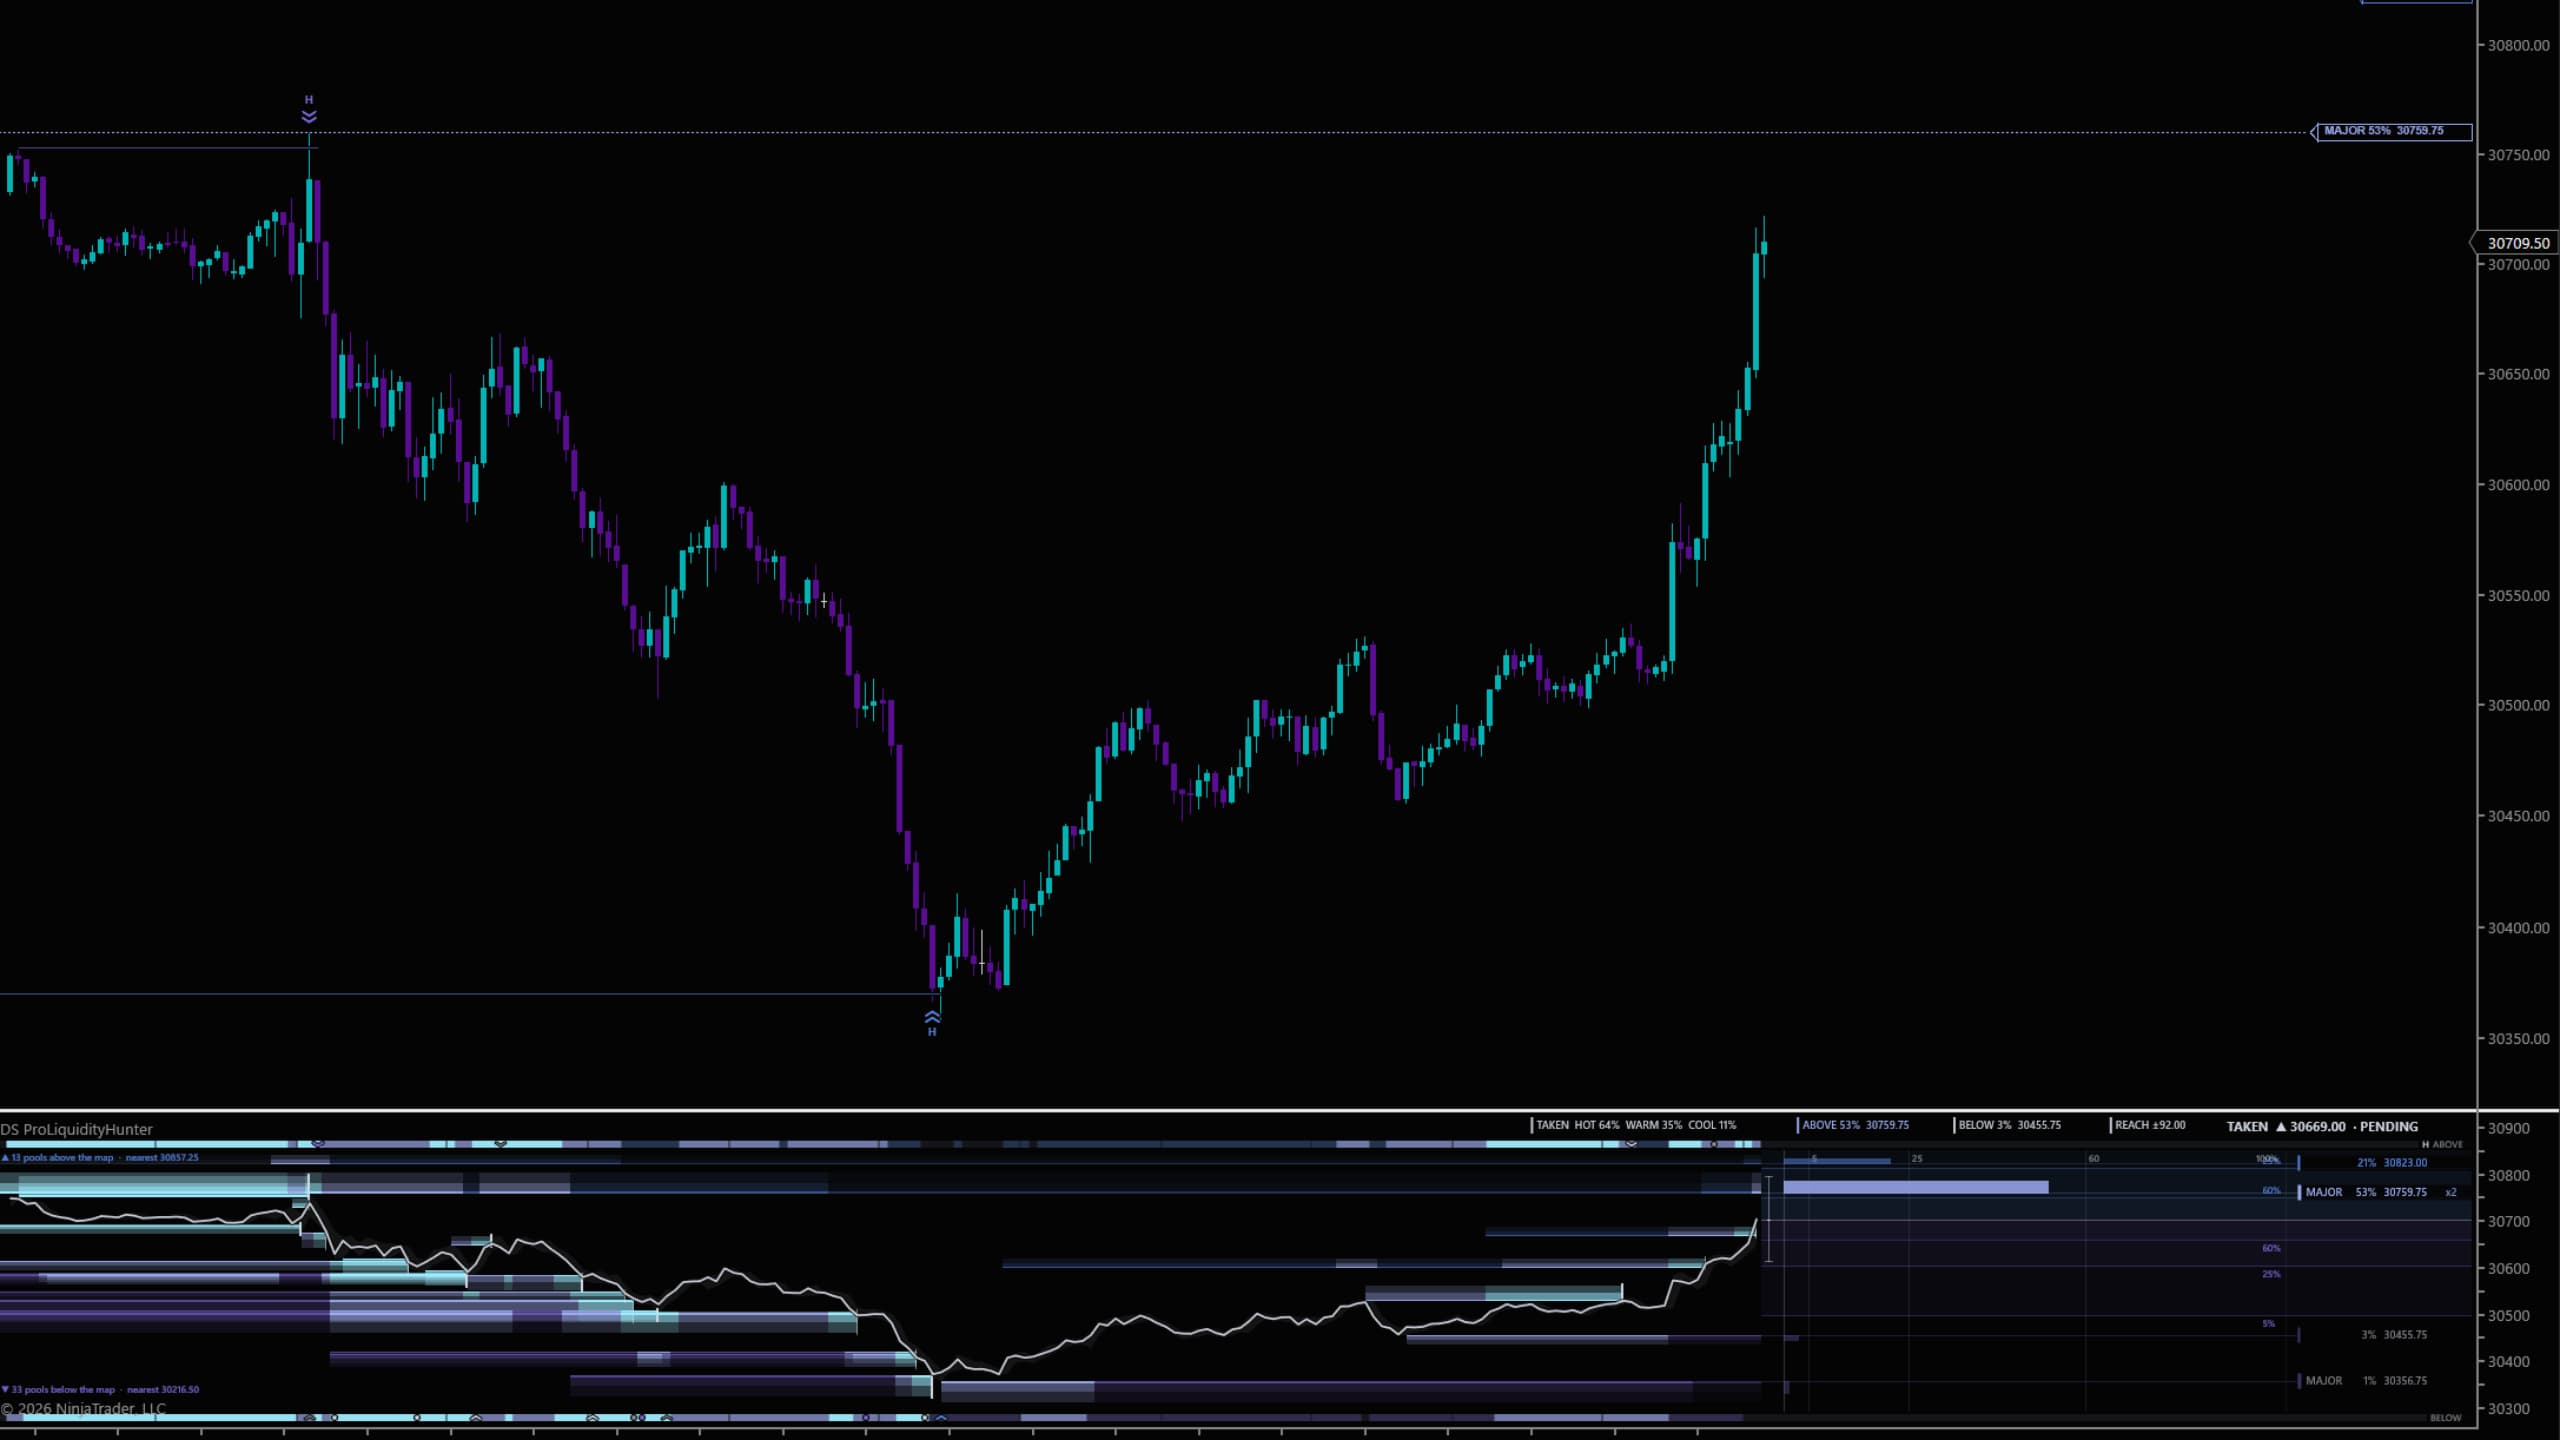
Task: Click the BELOW label at panel bottom
Action: (x=2445, y=1418)
